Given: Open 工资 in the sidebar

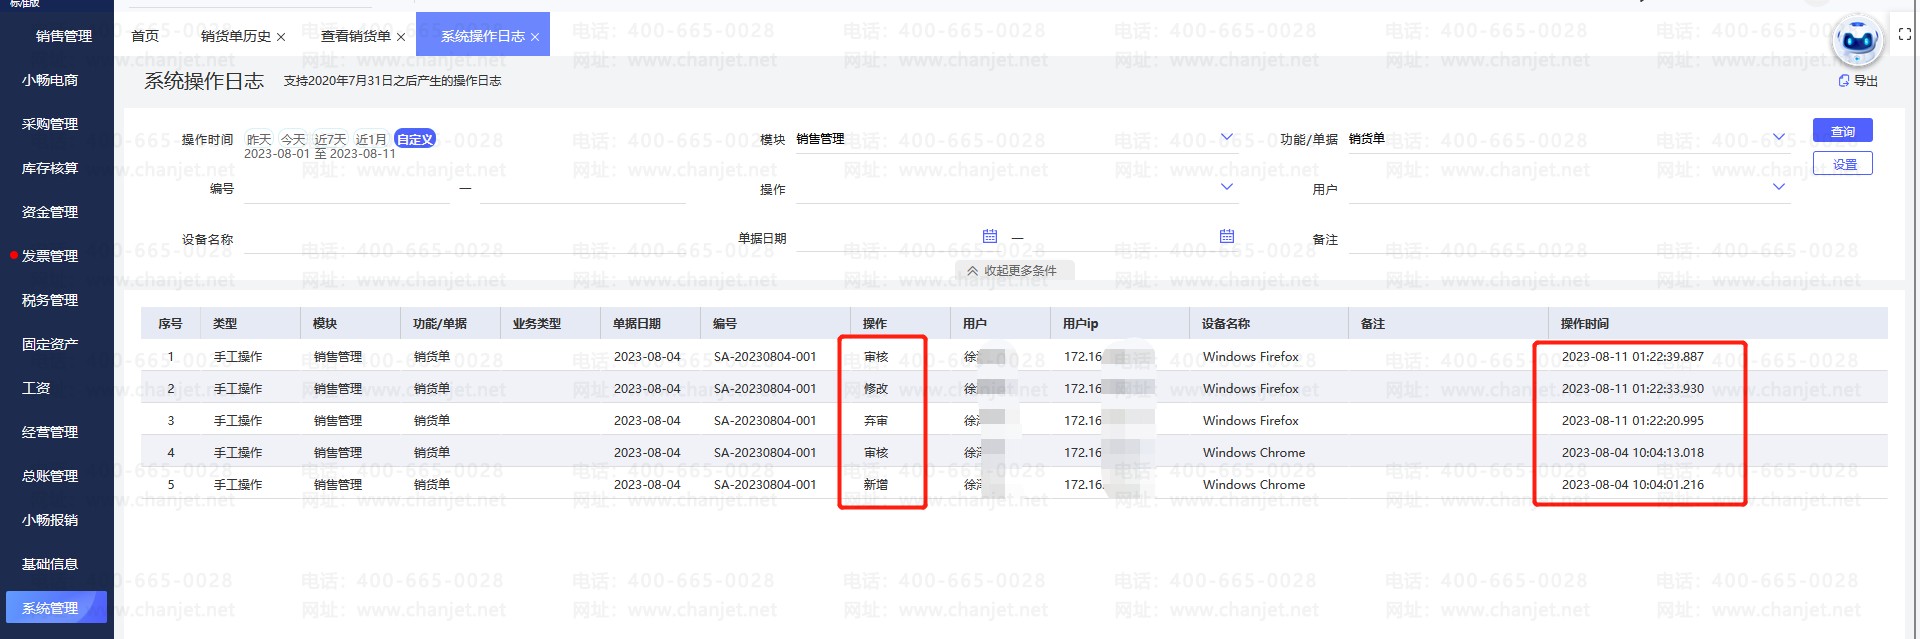Looking at the screenshot, I should pyautogui.click(x=36, y=388).
